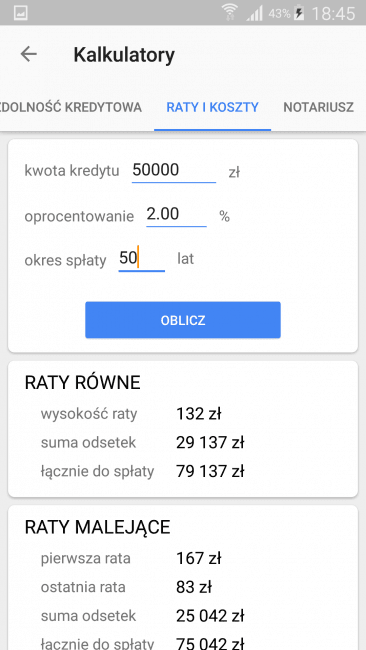Image resolution: width=366 pixels, height=650 pixels.
Task: Tap the signal strength icon
Action: coord(255,13)
